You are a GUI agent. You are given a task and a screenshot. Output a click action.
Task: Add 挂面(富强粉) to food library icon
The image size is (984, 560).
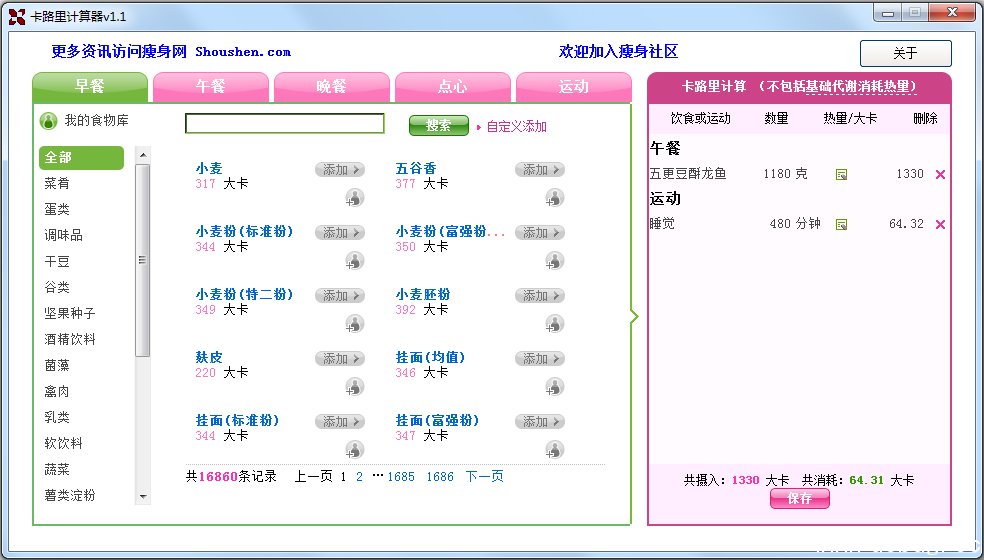pyautogui.click(x=554, y=450)
